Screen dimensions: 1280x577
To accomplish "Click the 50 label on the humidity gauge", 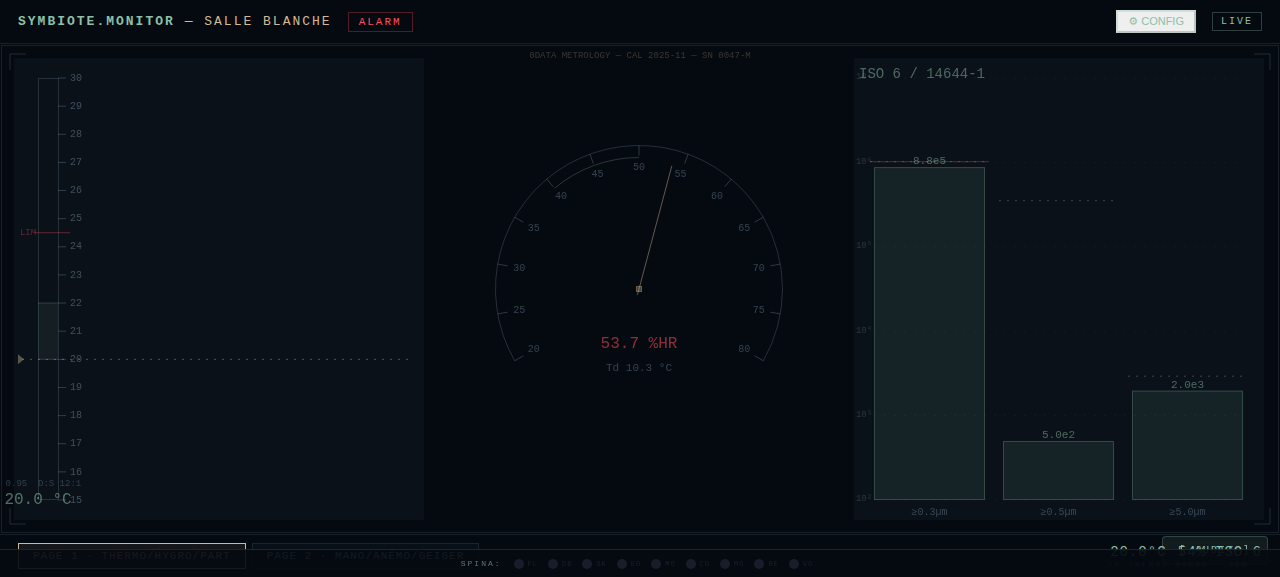I will 639,167.
